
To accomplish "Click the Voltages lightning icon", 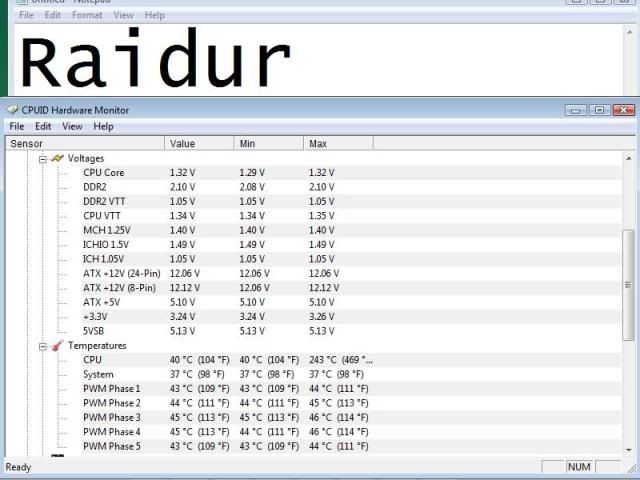I will [58, 158].
